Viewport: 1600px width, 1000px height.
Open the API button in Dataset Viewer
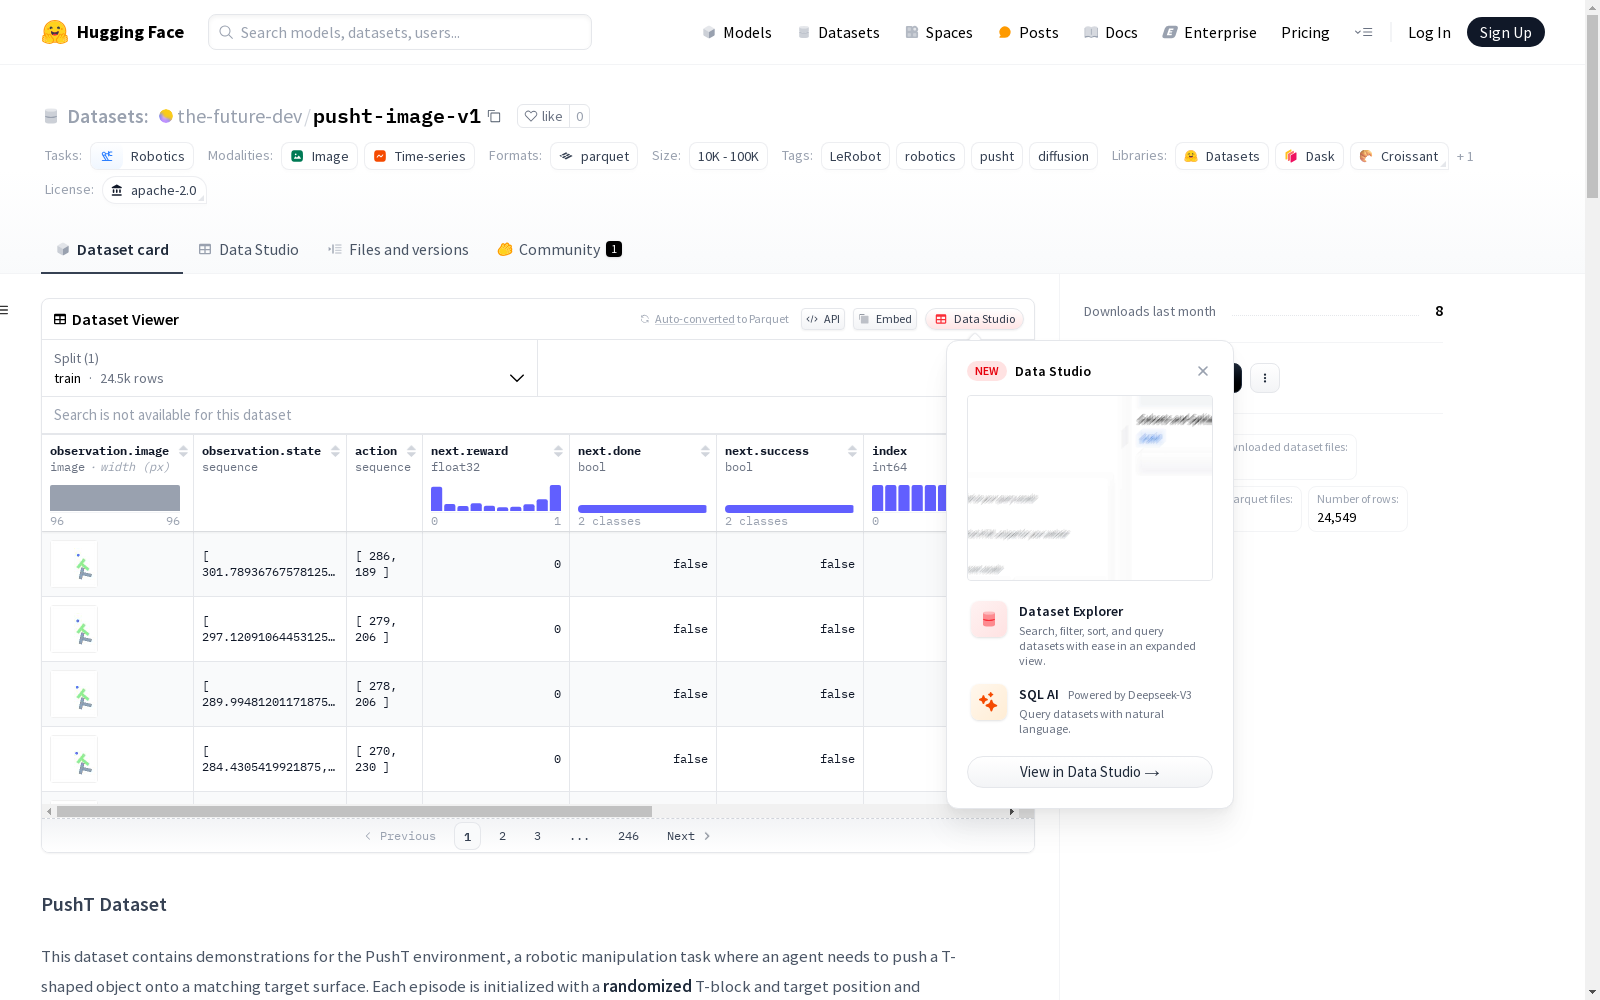(823, 319)
